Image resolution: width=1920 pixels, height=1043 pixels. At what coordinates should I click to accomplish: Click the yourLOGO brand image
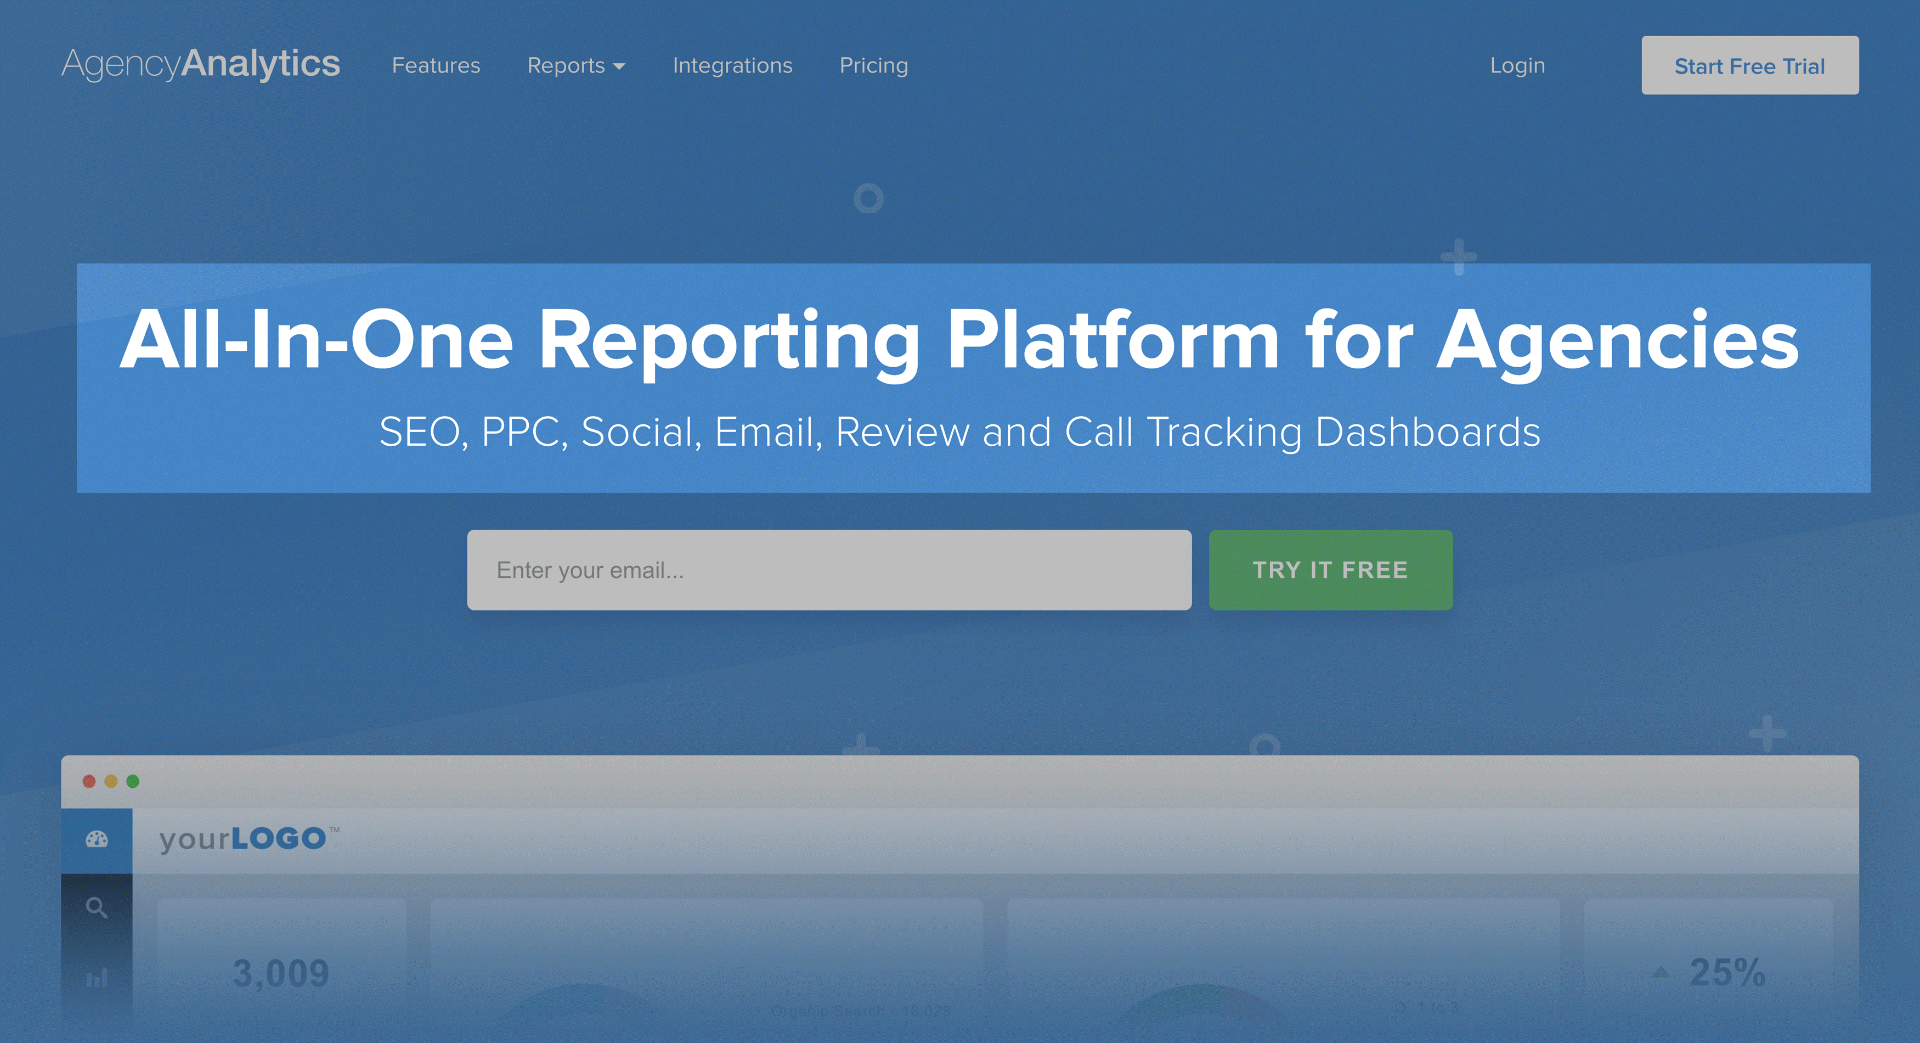point(250,839)
